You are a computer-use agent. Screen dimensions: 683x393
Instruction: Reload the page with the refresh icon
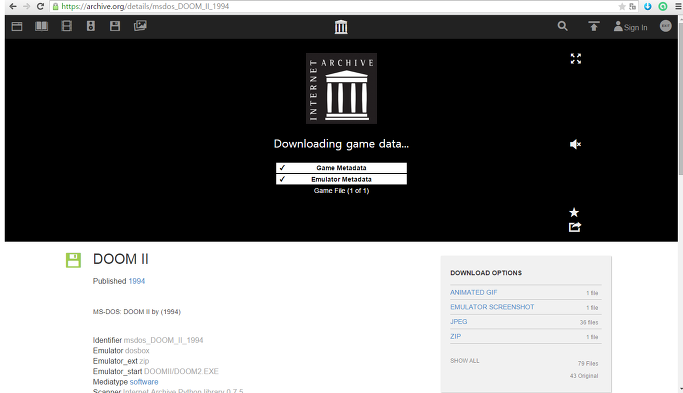[41, 6]
